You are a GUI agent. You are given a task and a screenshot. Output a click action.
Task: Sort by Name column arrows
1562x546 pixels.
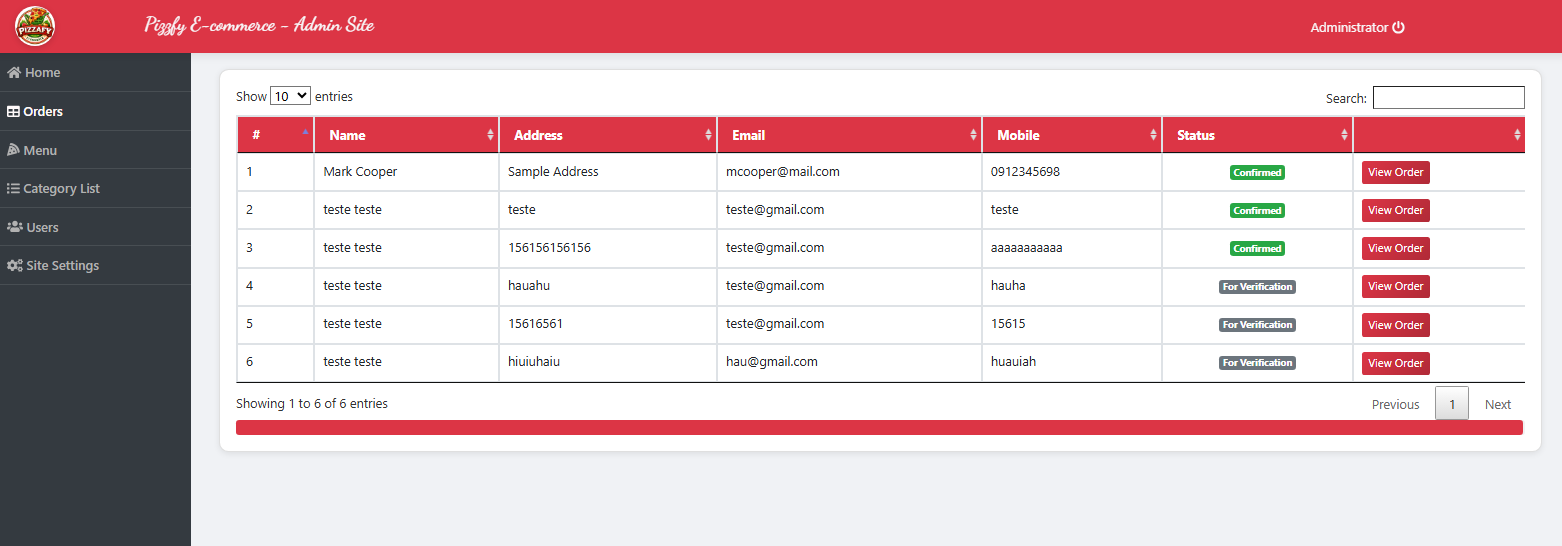click(490, 135)
